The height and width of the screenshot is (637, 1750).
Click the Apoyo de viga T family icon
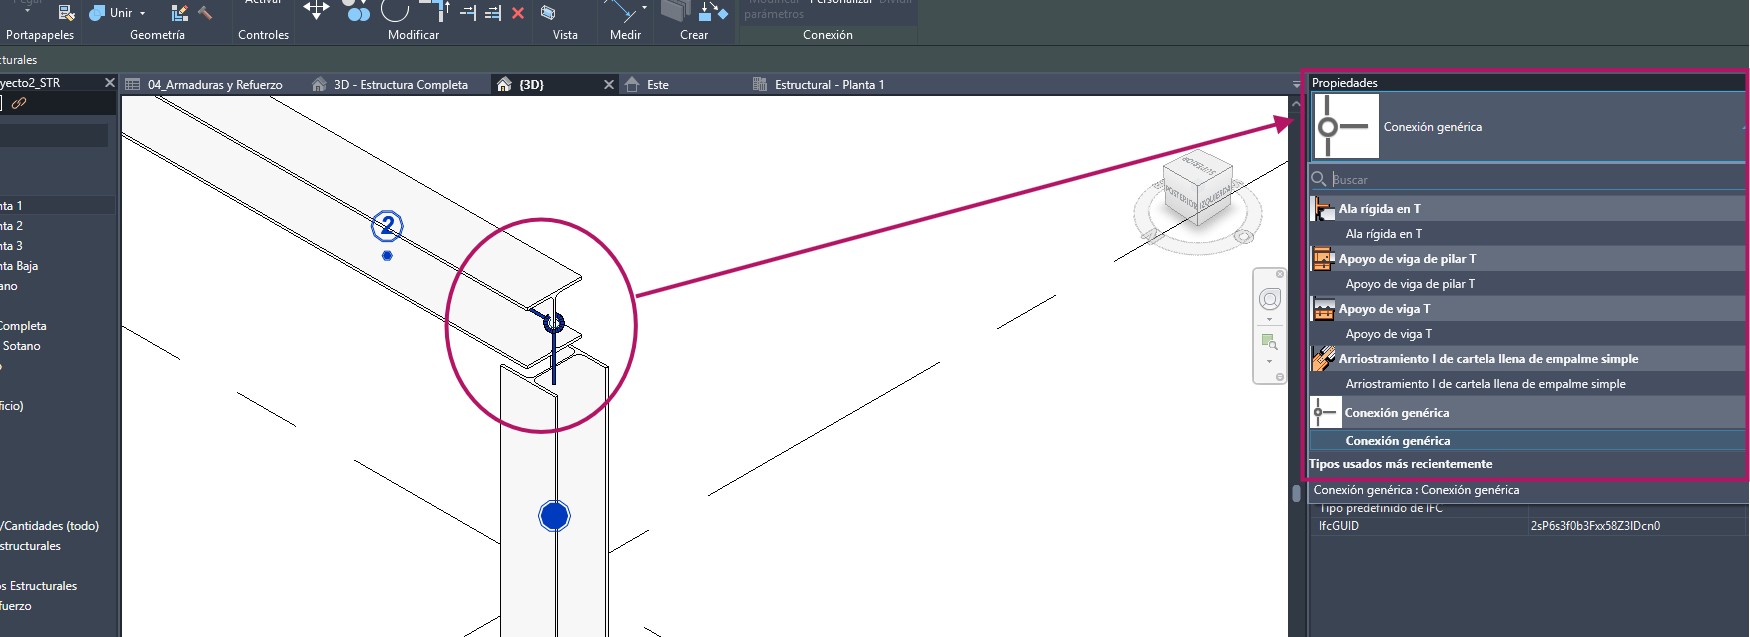pos(1323,309)
